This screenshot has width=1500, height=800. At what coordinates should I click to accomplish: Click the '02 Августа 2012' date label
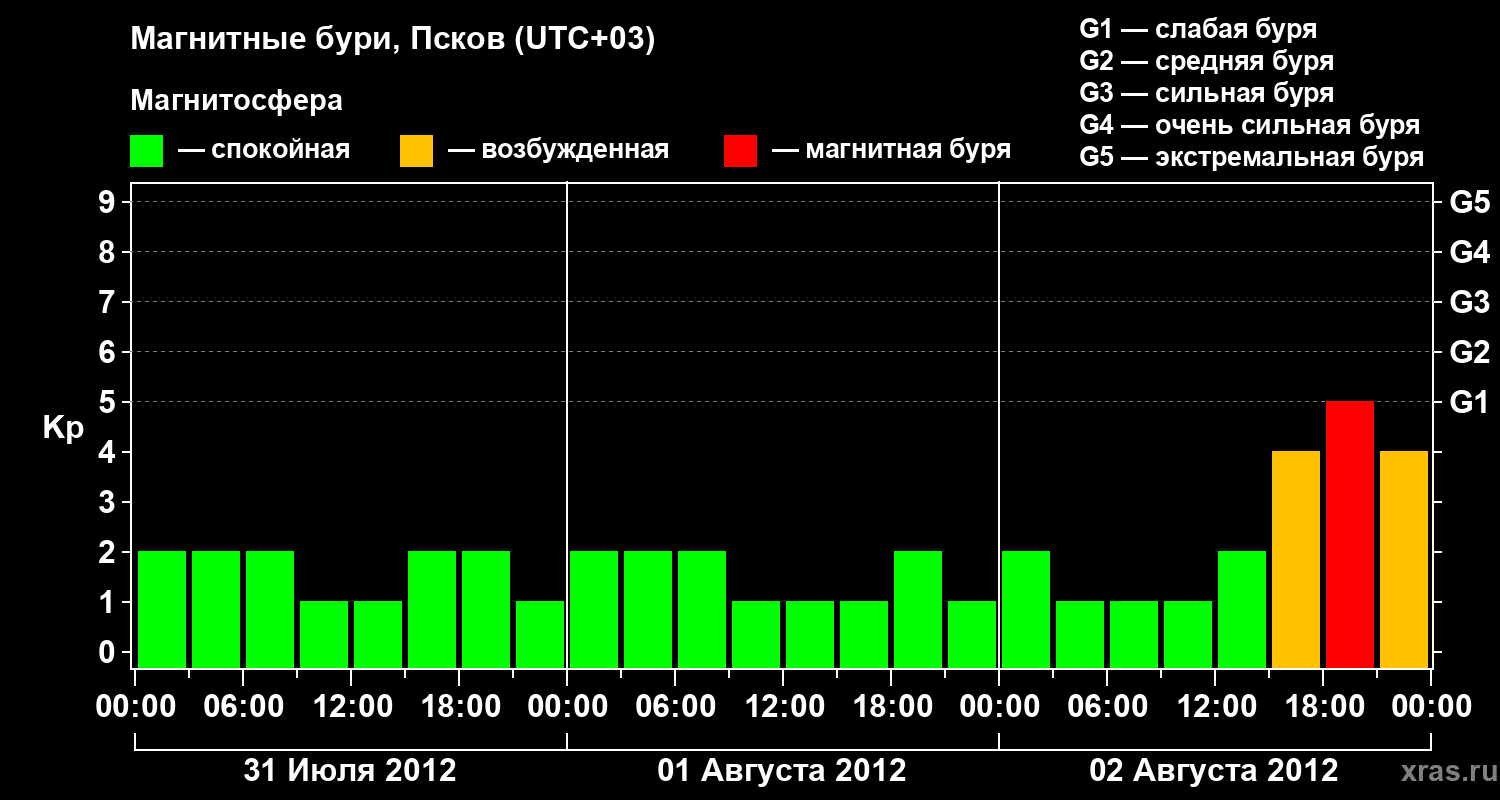coord(1214,770)
